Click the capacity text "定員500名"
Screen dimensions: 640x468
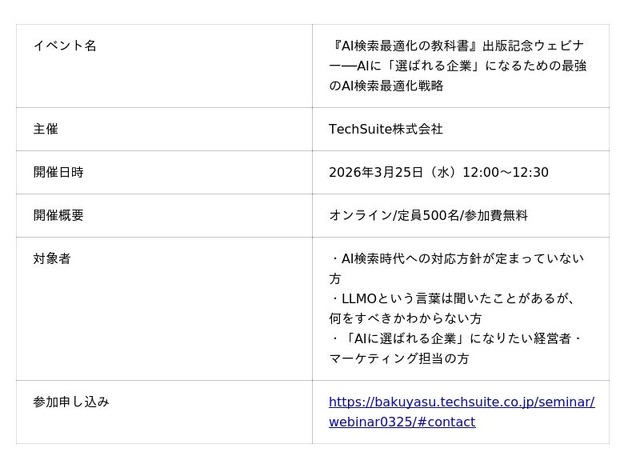[427, 215]
